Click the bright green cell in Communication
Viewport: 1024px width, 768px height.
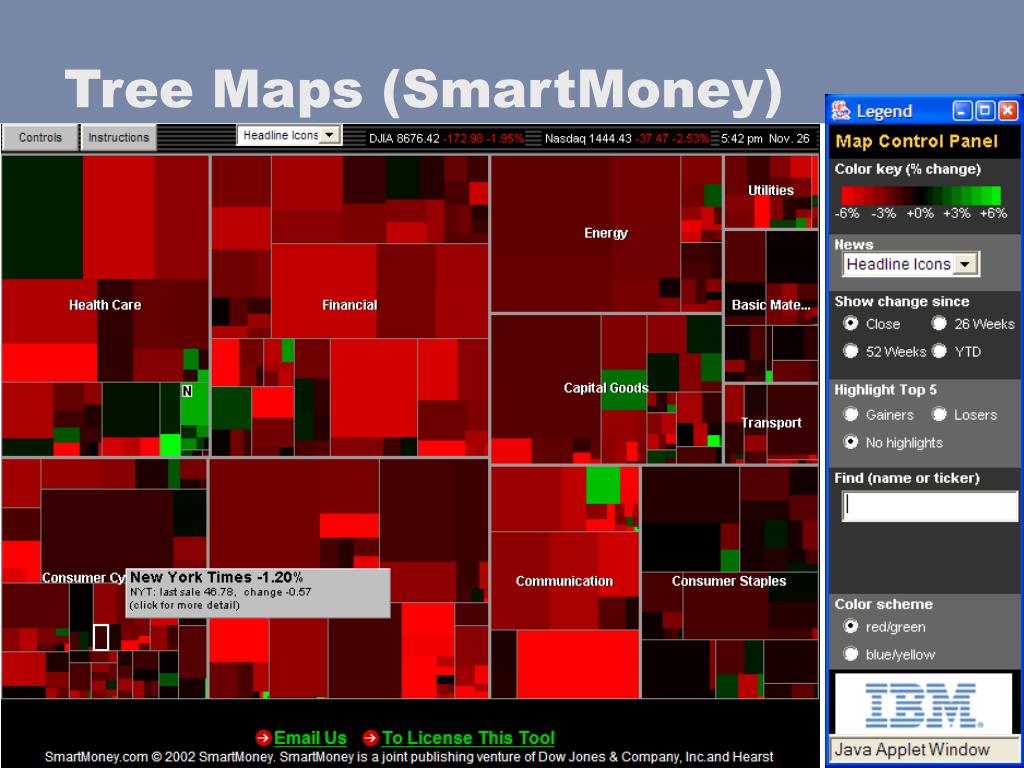[x=603, y=485]
